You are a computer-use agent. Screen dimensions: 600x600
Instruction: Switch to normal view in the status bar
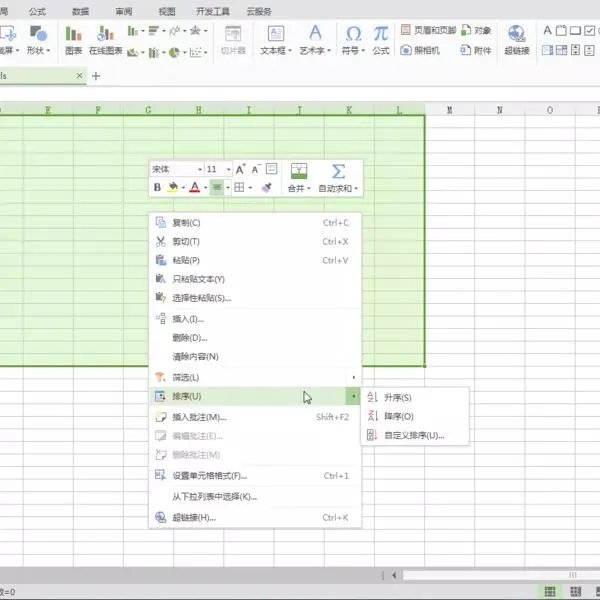pos(549,592)
